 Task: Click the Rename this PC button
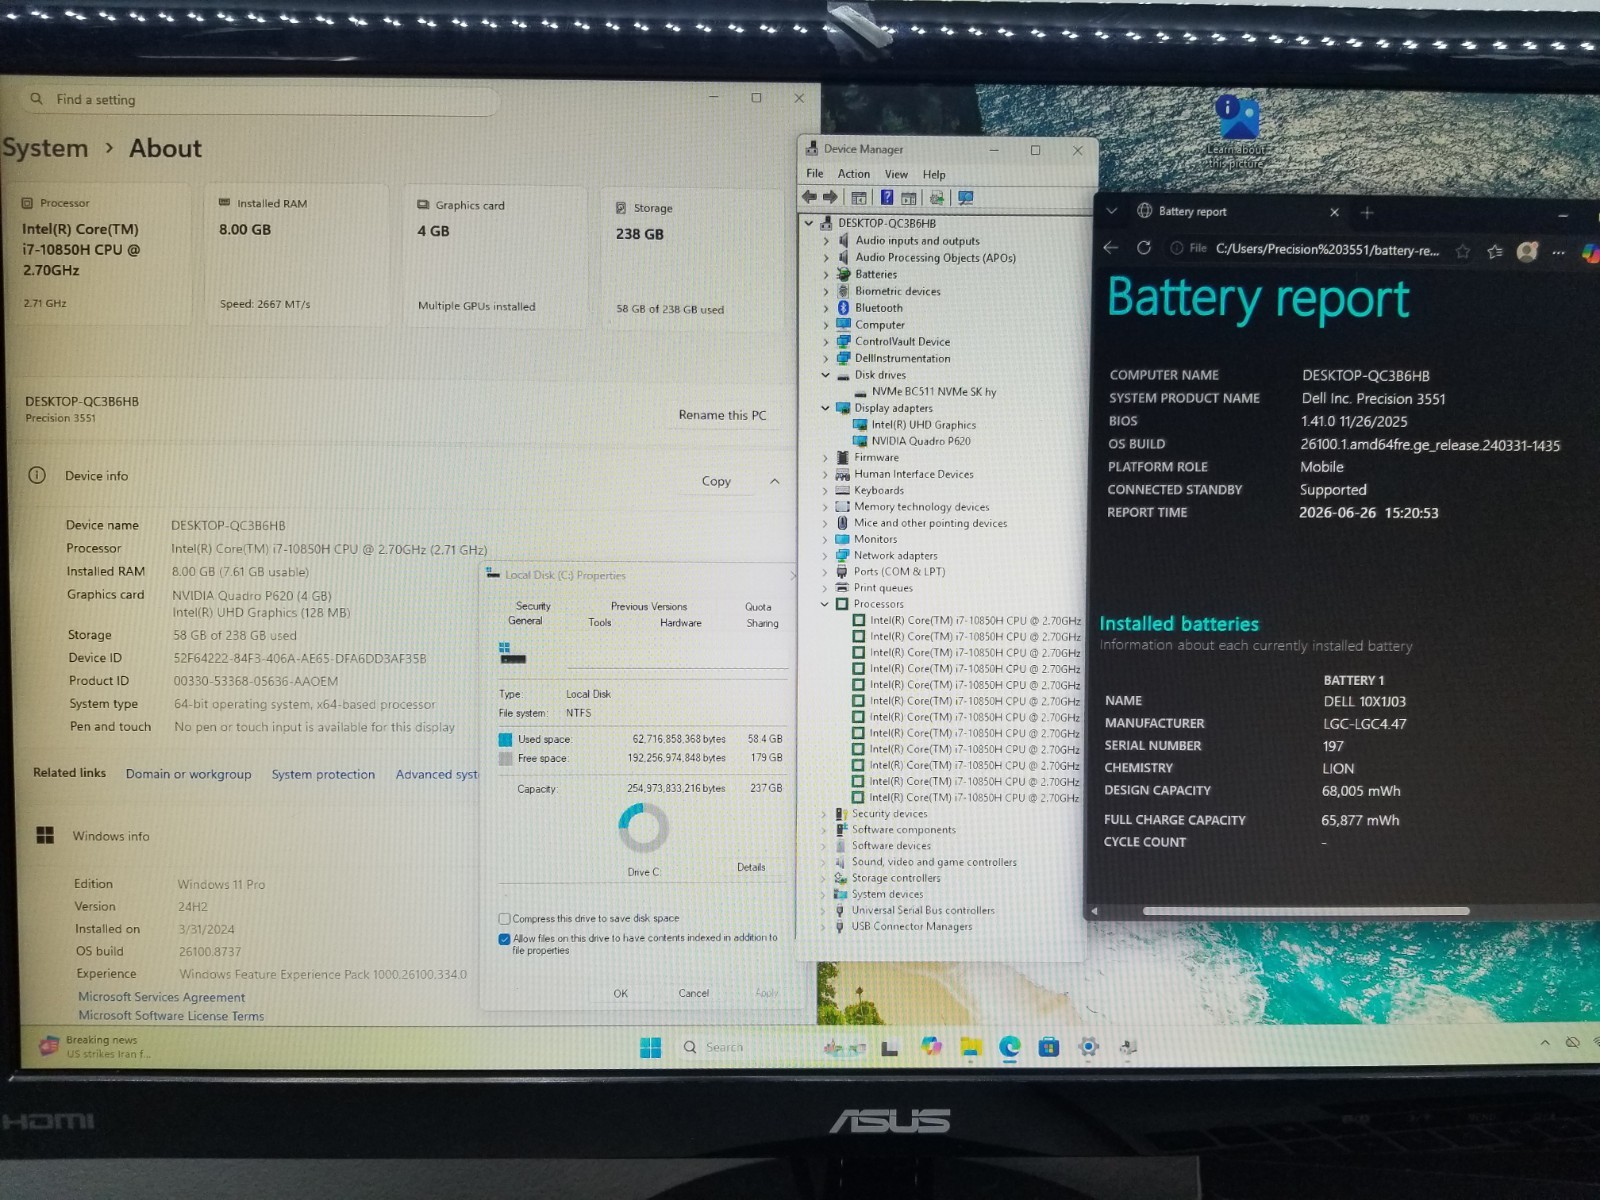(x=722, y=415)
